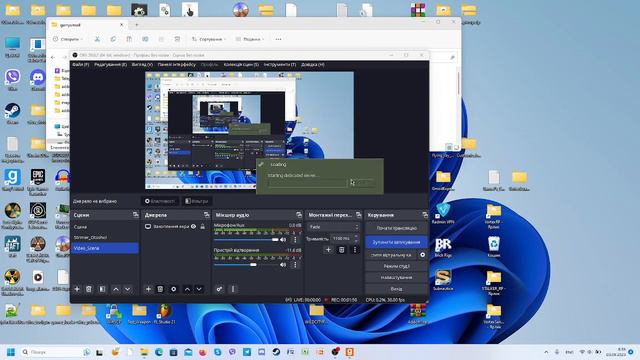This screenshot has width=640, height=360.
Task: Mute the microphone channel speaker icon
Action: (x=283, y=240)
